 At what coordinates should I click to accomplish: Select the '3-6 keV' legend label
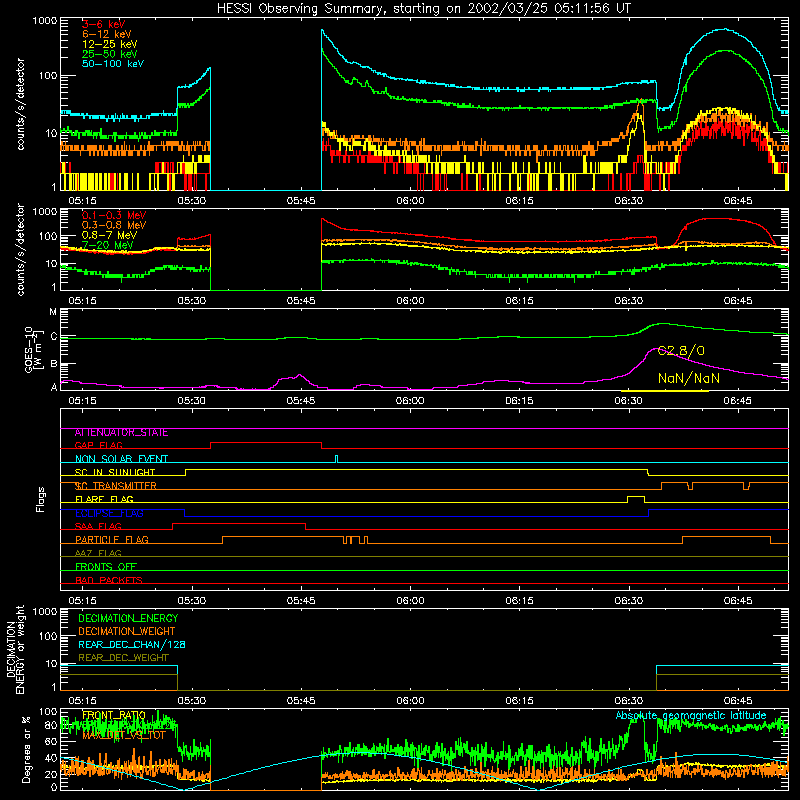[x=104, y=24]
